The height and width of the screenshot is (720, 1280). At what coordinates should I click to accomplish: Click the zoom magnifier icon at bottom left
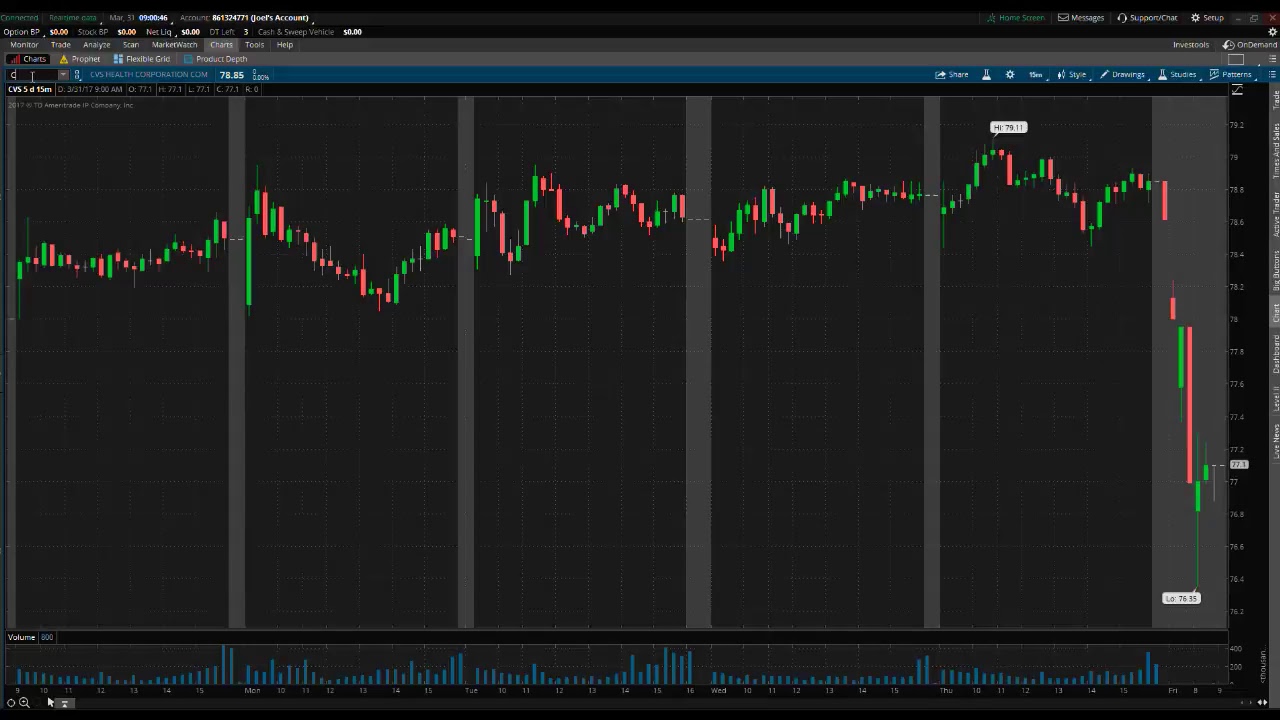pos(24,703)
